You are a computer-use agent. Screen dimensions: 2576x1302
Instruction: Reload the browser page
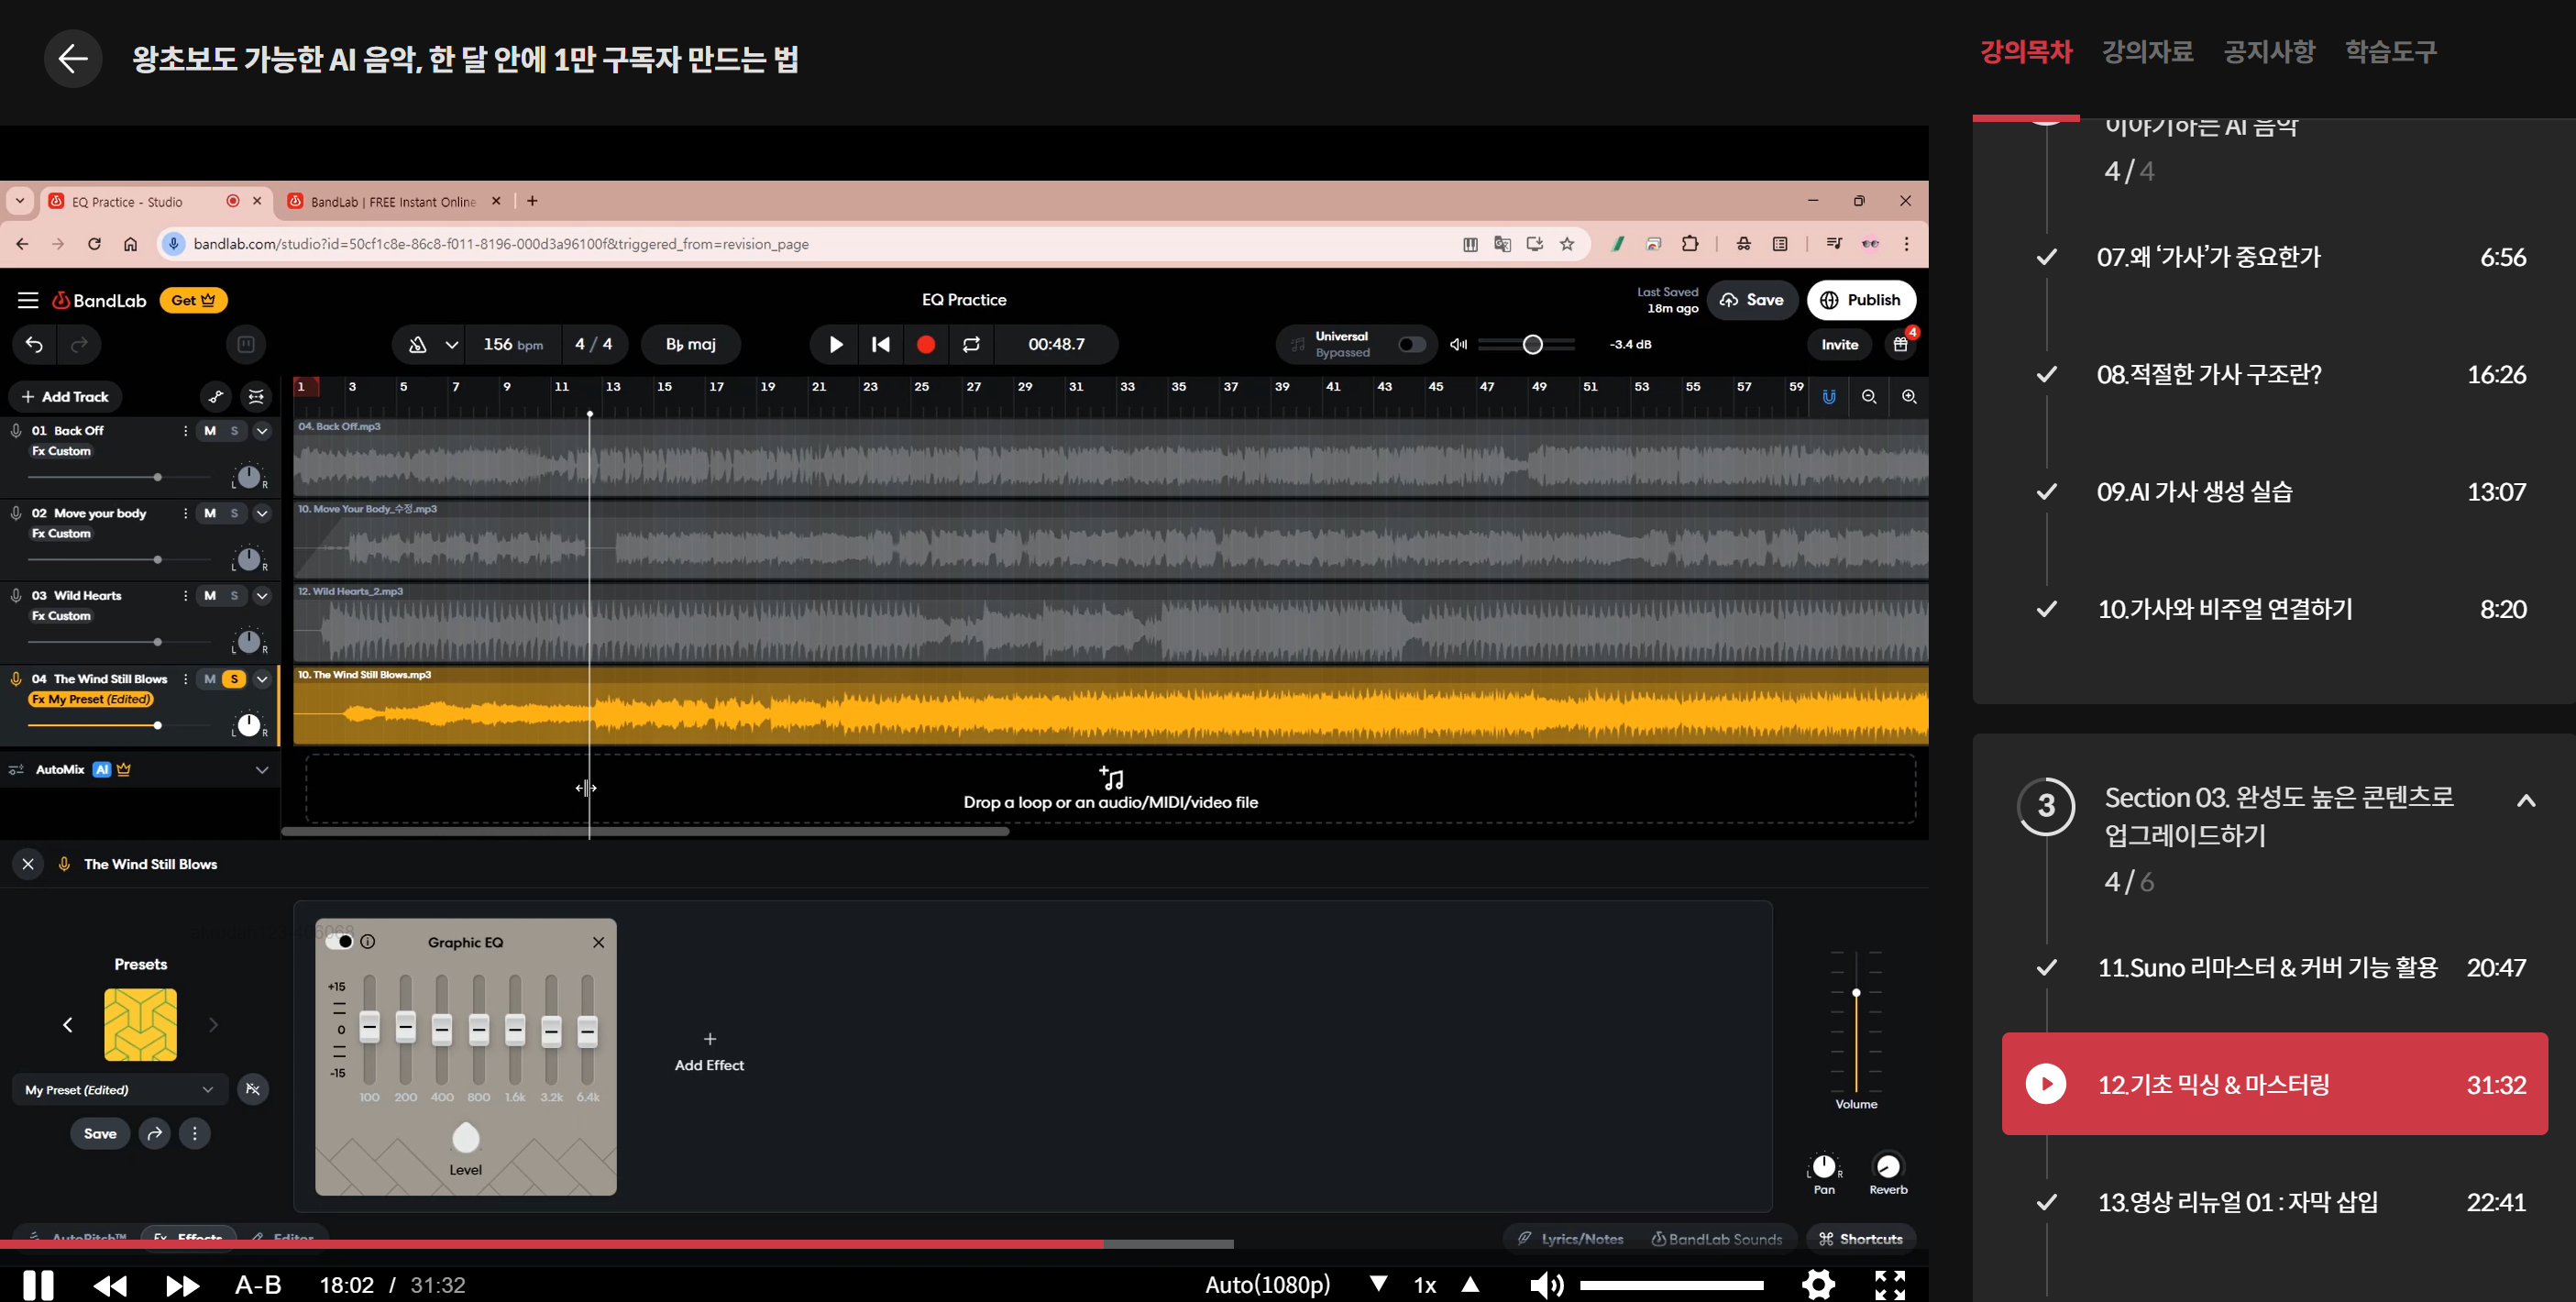(94, 244)
